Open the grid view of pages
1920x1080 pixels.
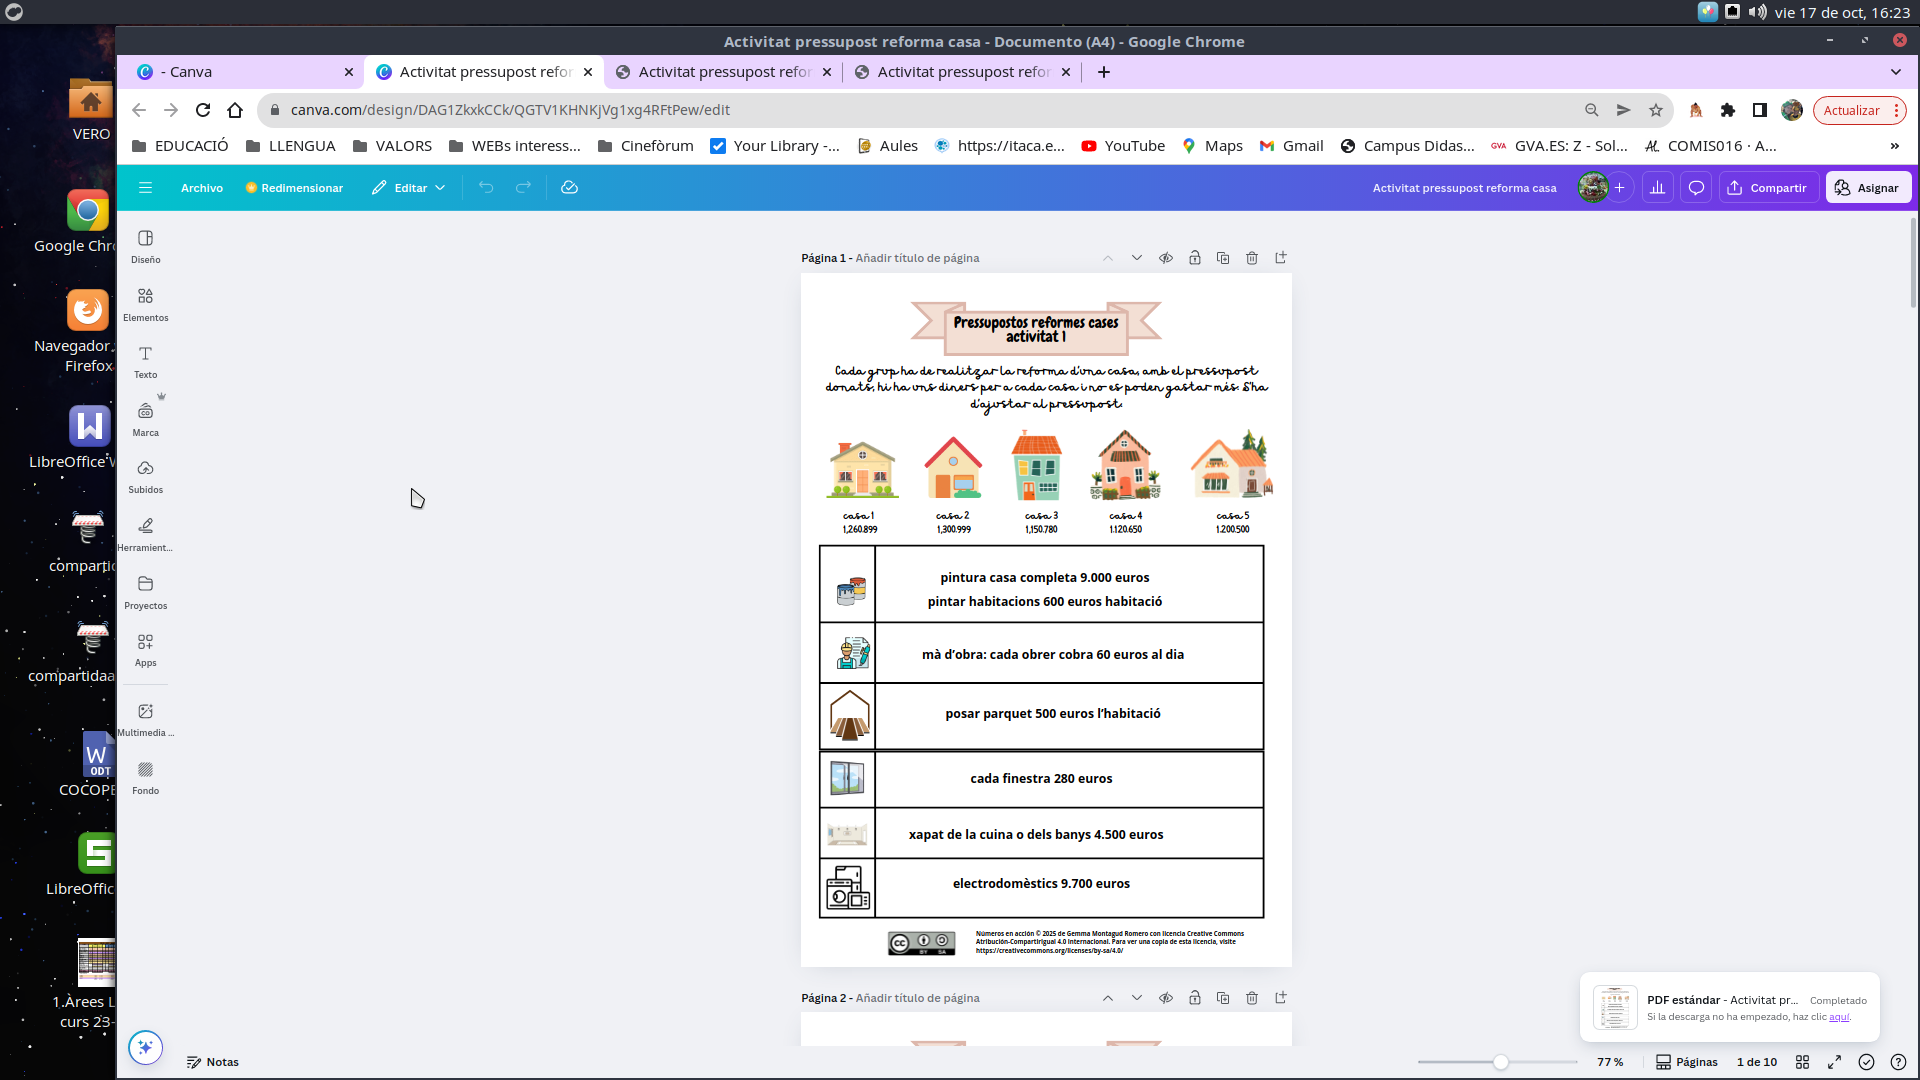pos(1804,1062)
